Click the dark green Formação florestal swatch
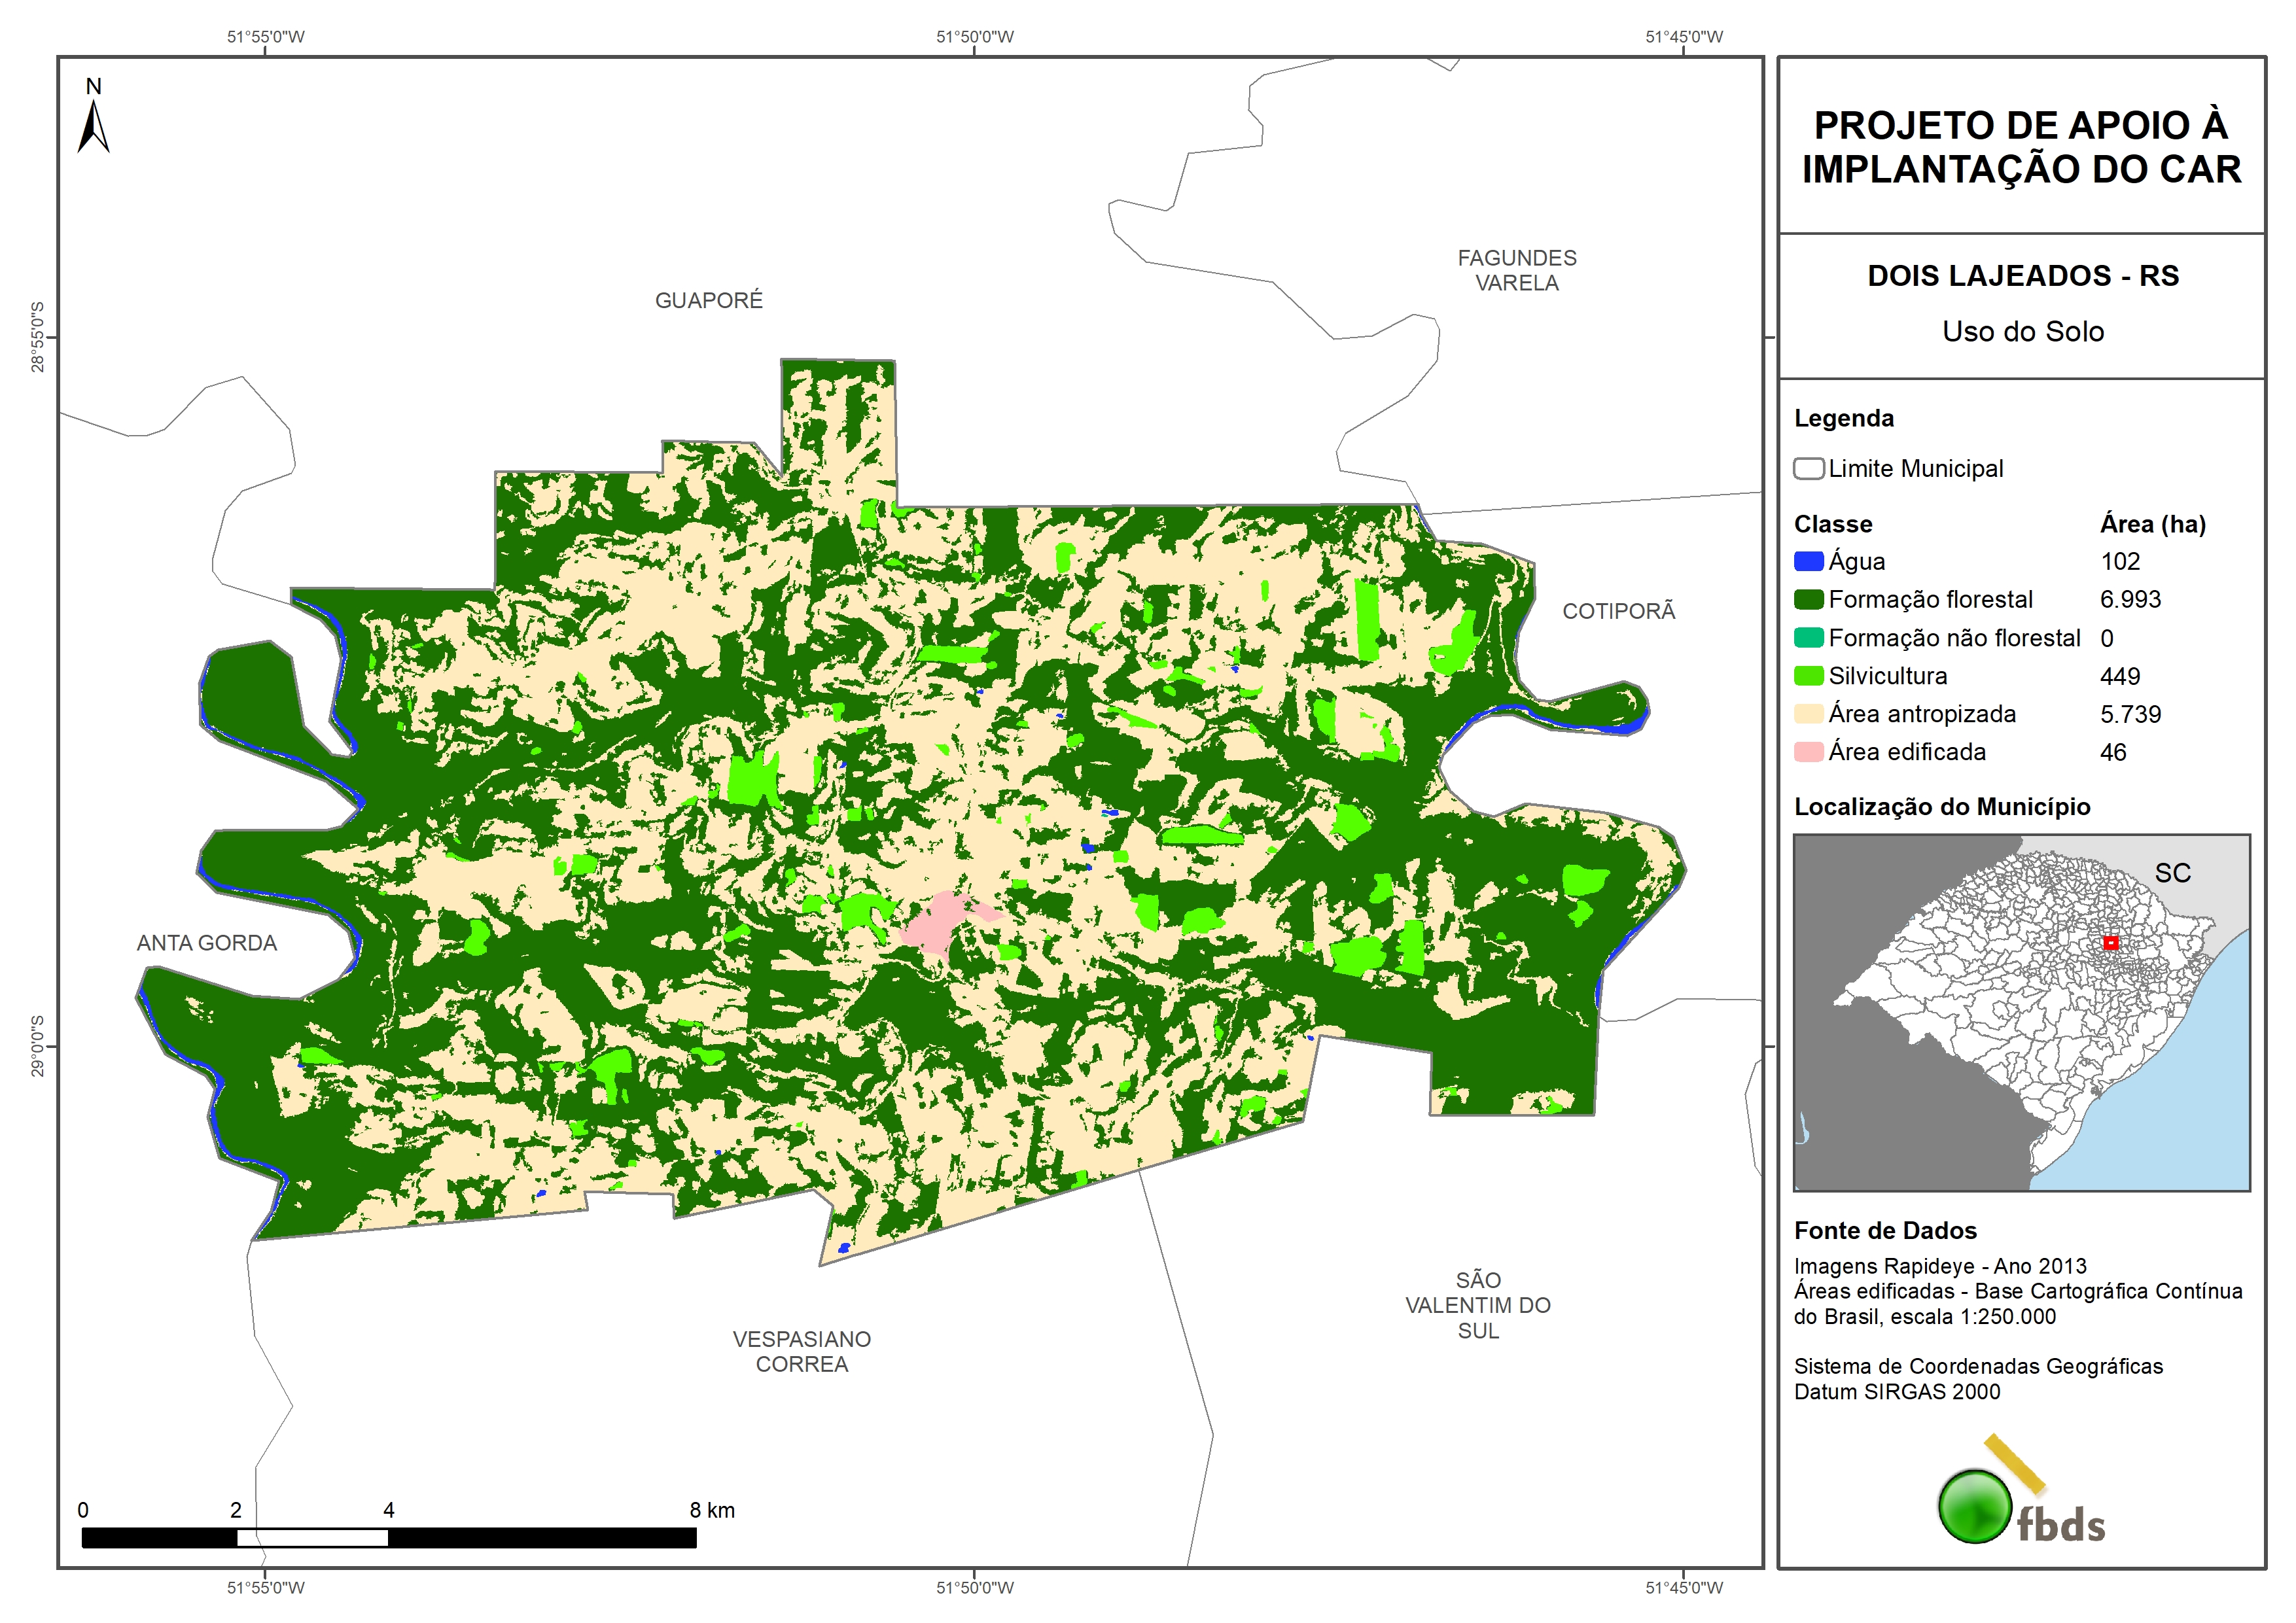The height and width of the screenshot is (1623, 2296). [x=1808, y=599]
